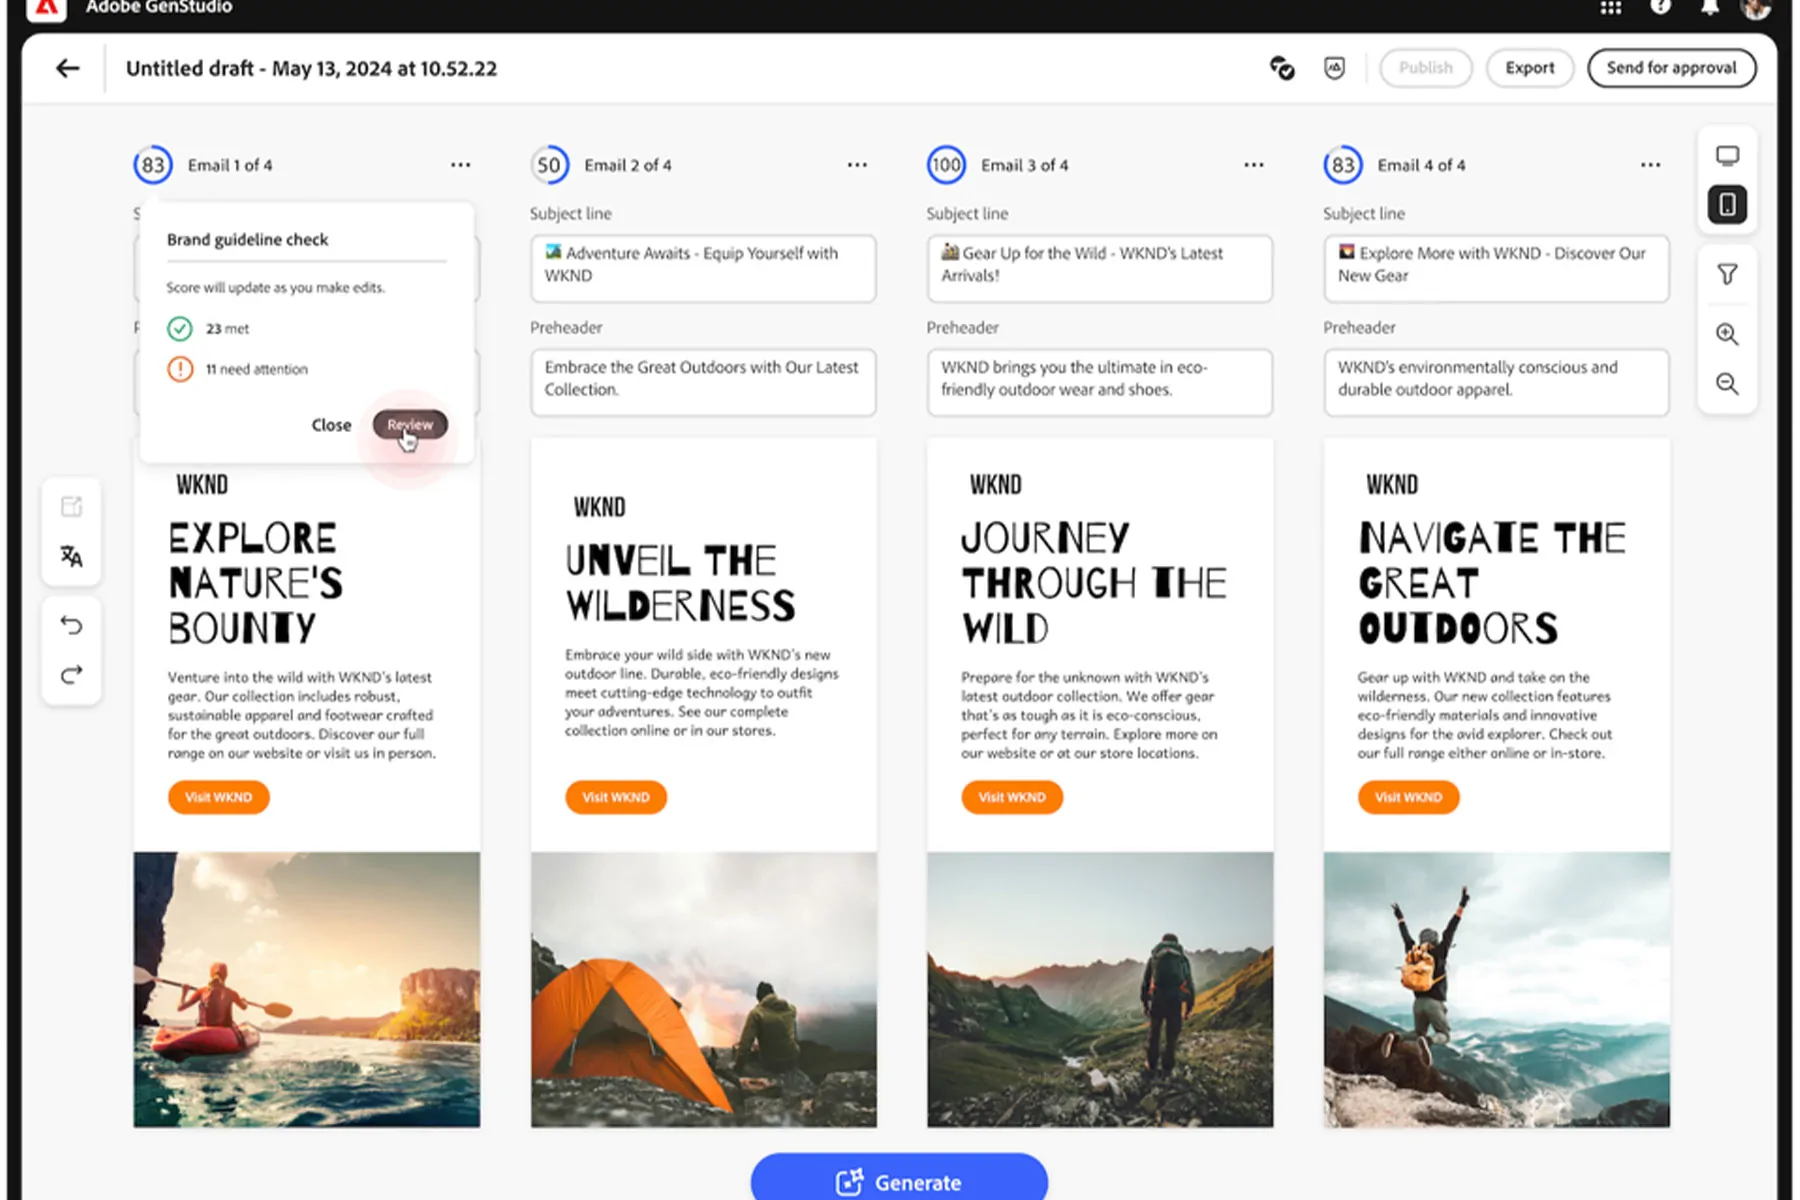Open brand score 83 of Email 1
The image size is (1800, 1200).
[x=153, y=165]
